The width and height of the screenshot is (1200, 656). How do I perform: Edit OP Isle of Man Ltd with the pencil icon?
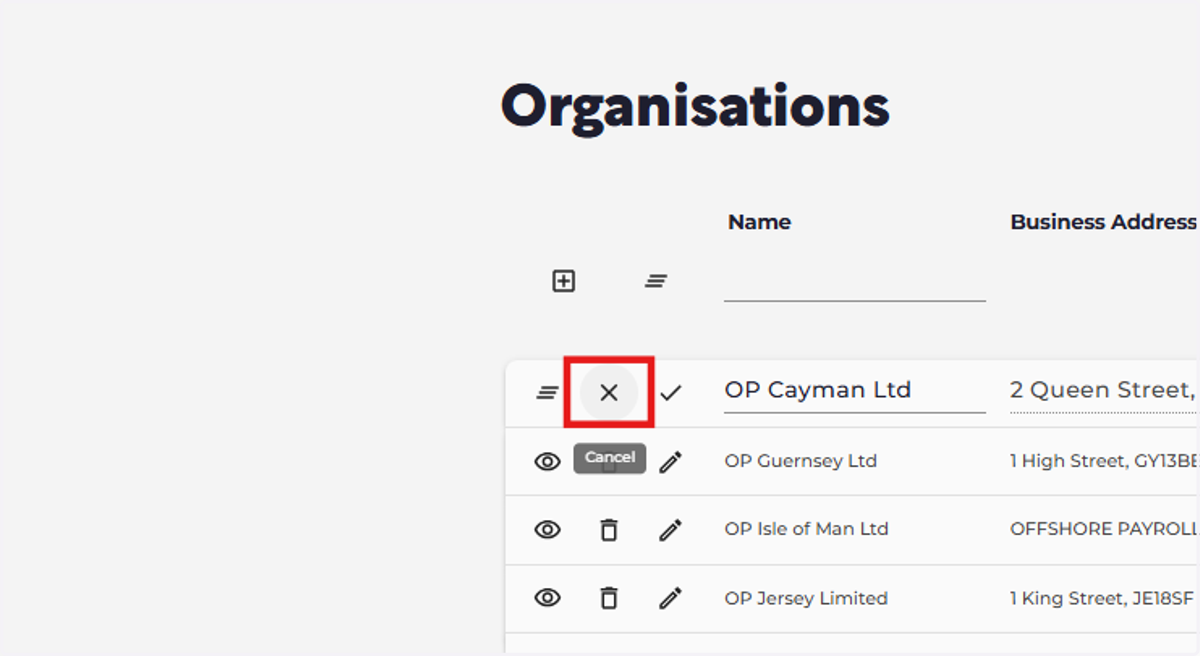(671, 529)
